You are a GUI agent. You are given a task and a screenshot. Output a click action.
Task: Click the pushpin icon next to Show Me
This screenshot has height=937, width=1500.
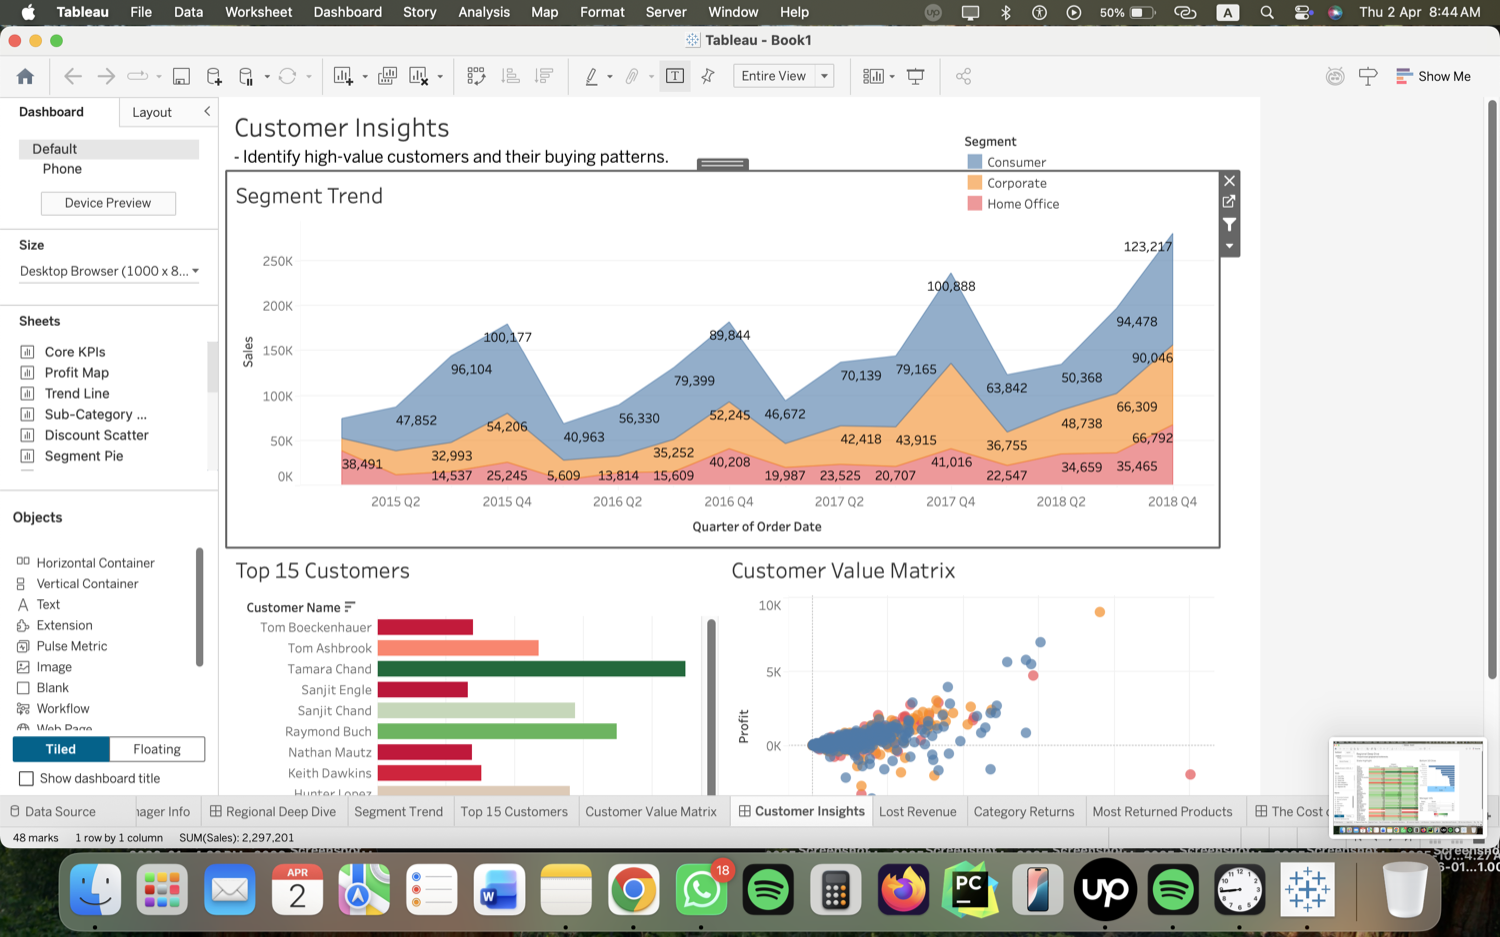click(1368, 76)
